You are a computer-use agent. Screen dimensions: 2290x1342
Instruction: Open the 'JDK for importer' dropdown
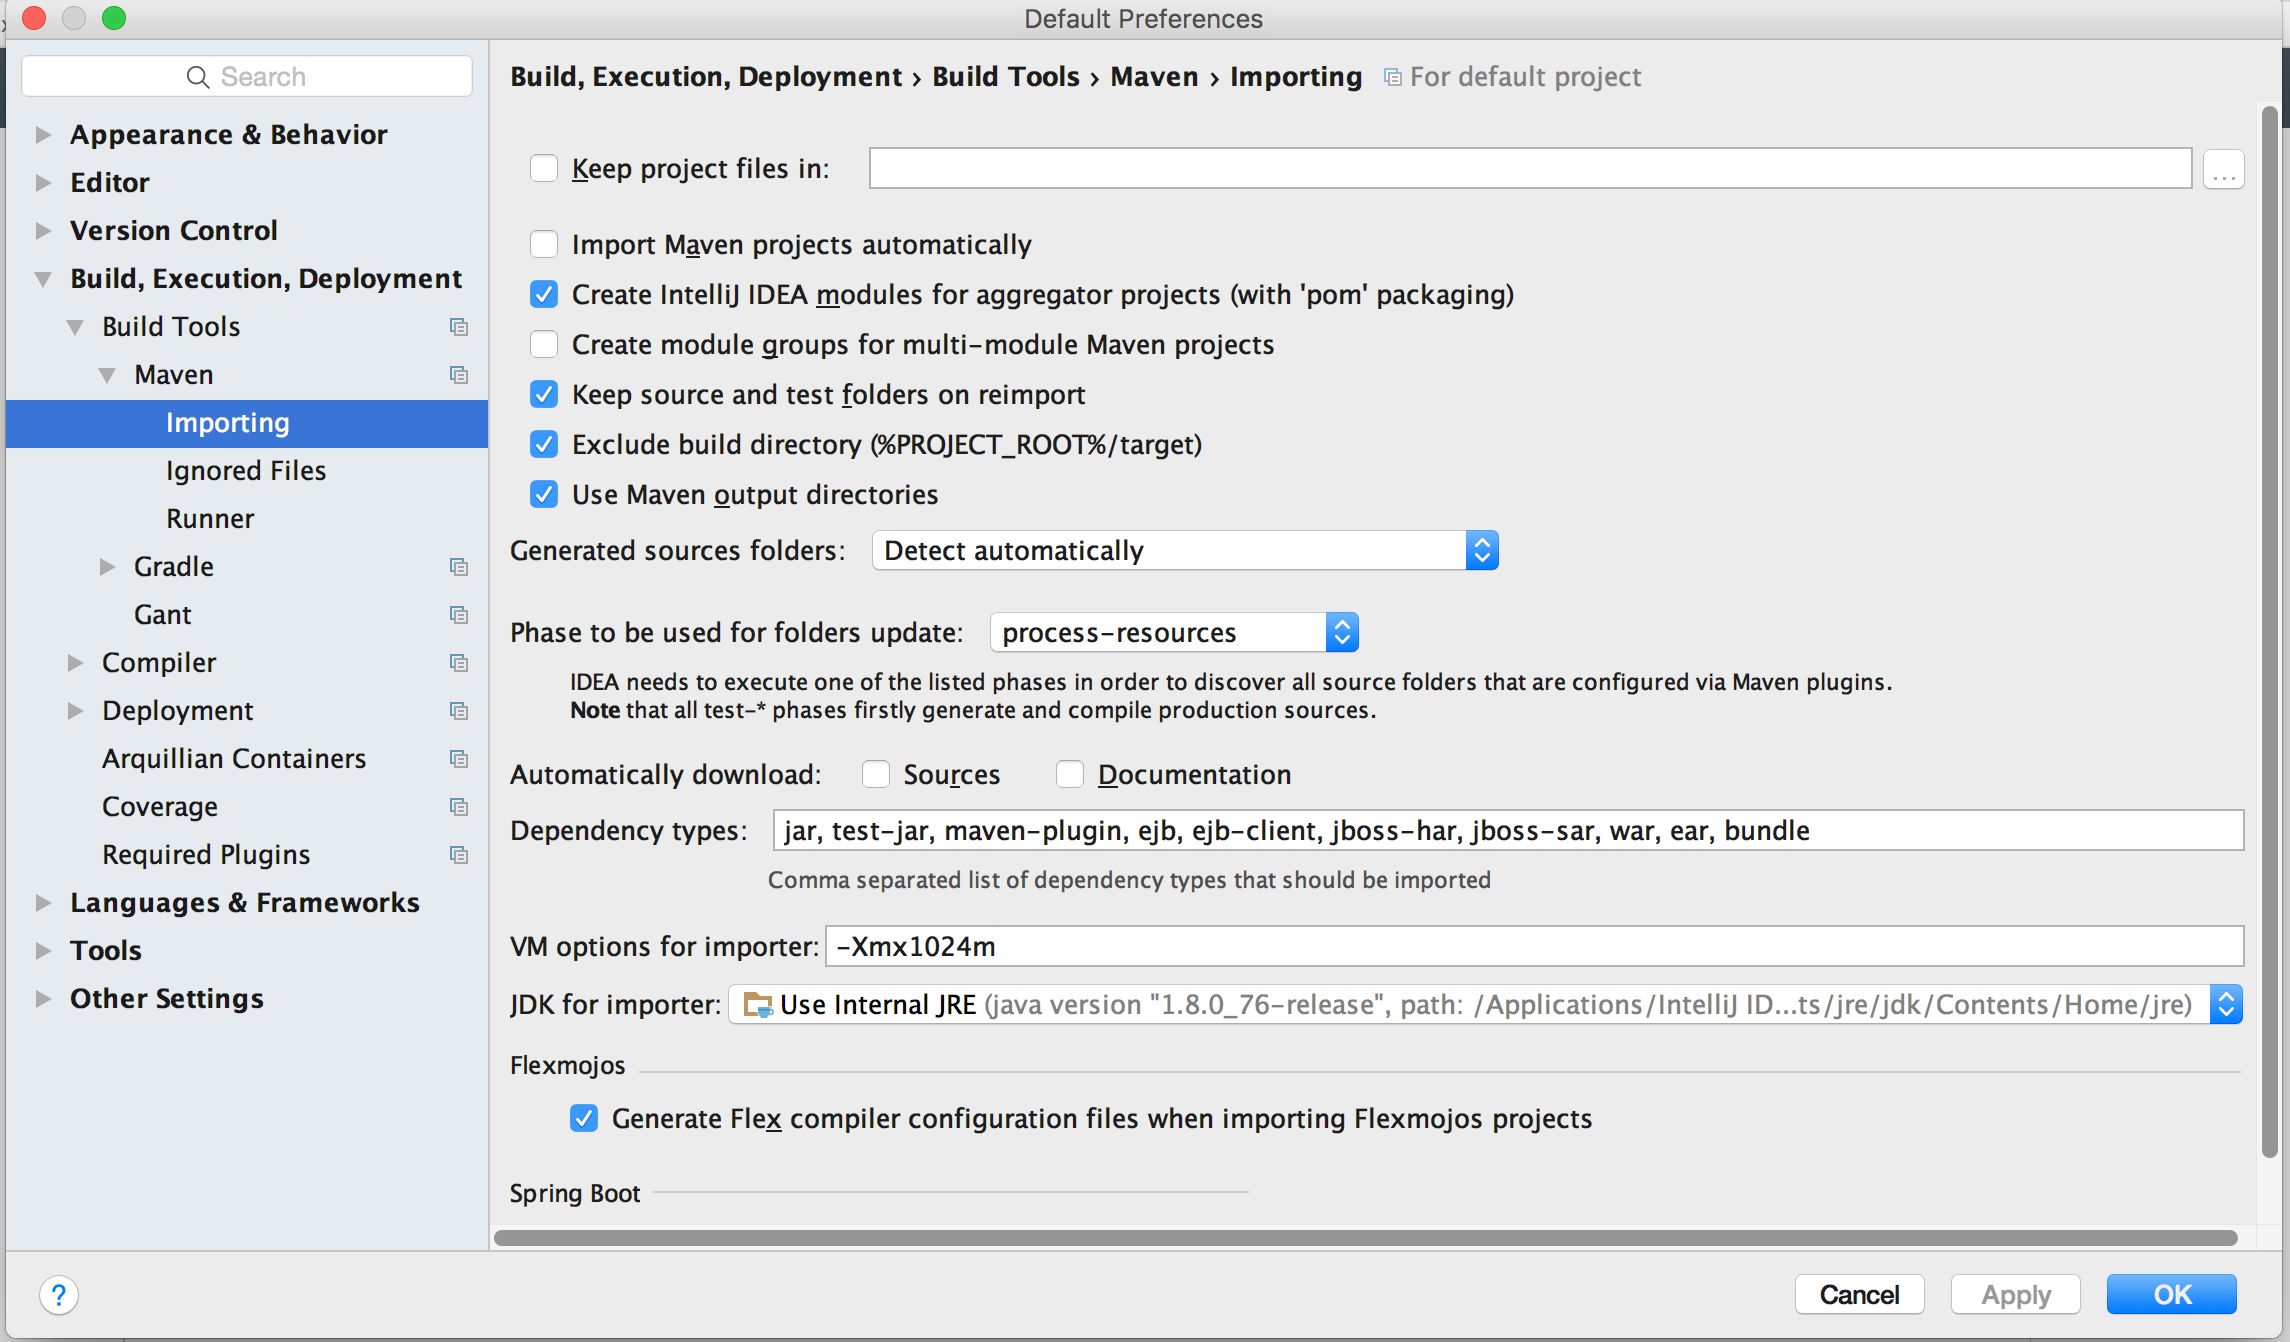[x=1485, y=1004]
